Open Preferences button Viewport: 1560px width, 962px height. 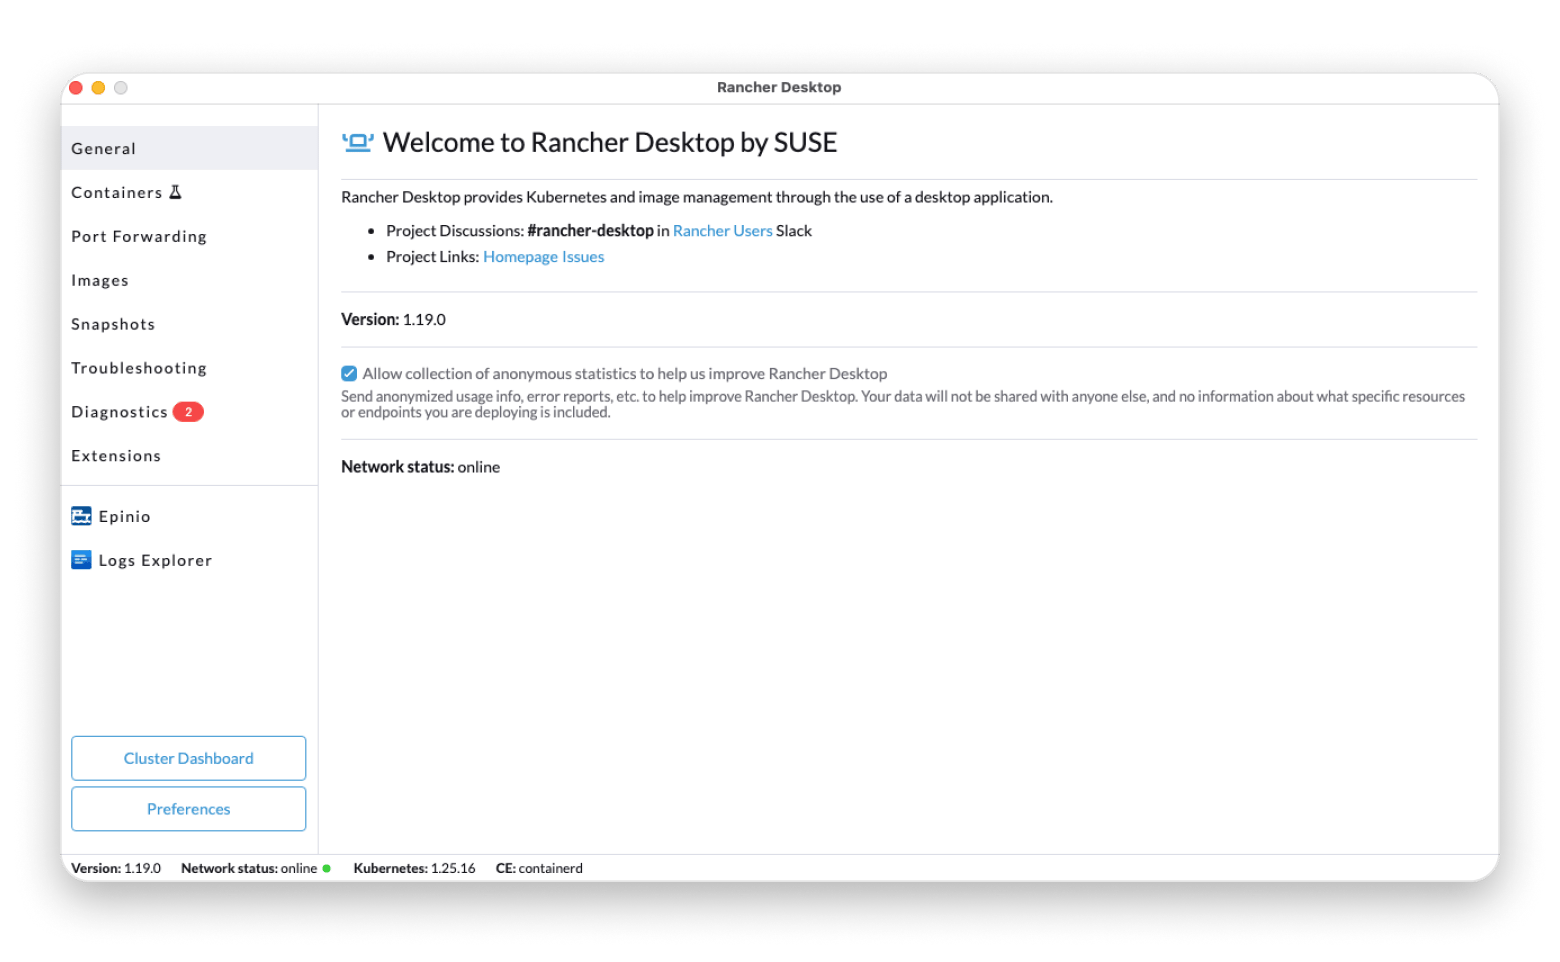click(x=188, y=809)
